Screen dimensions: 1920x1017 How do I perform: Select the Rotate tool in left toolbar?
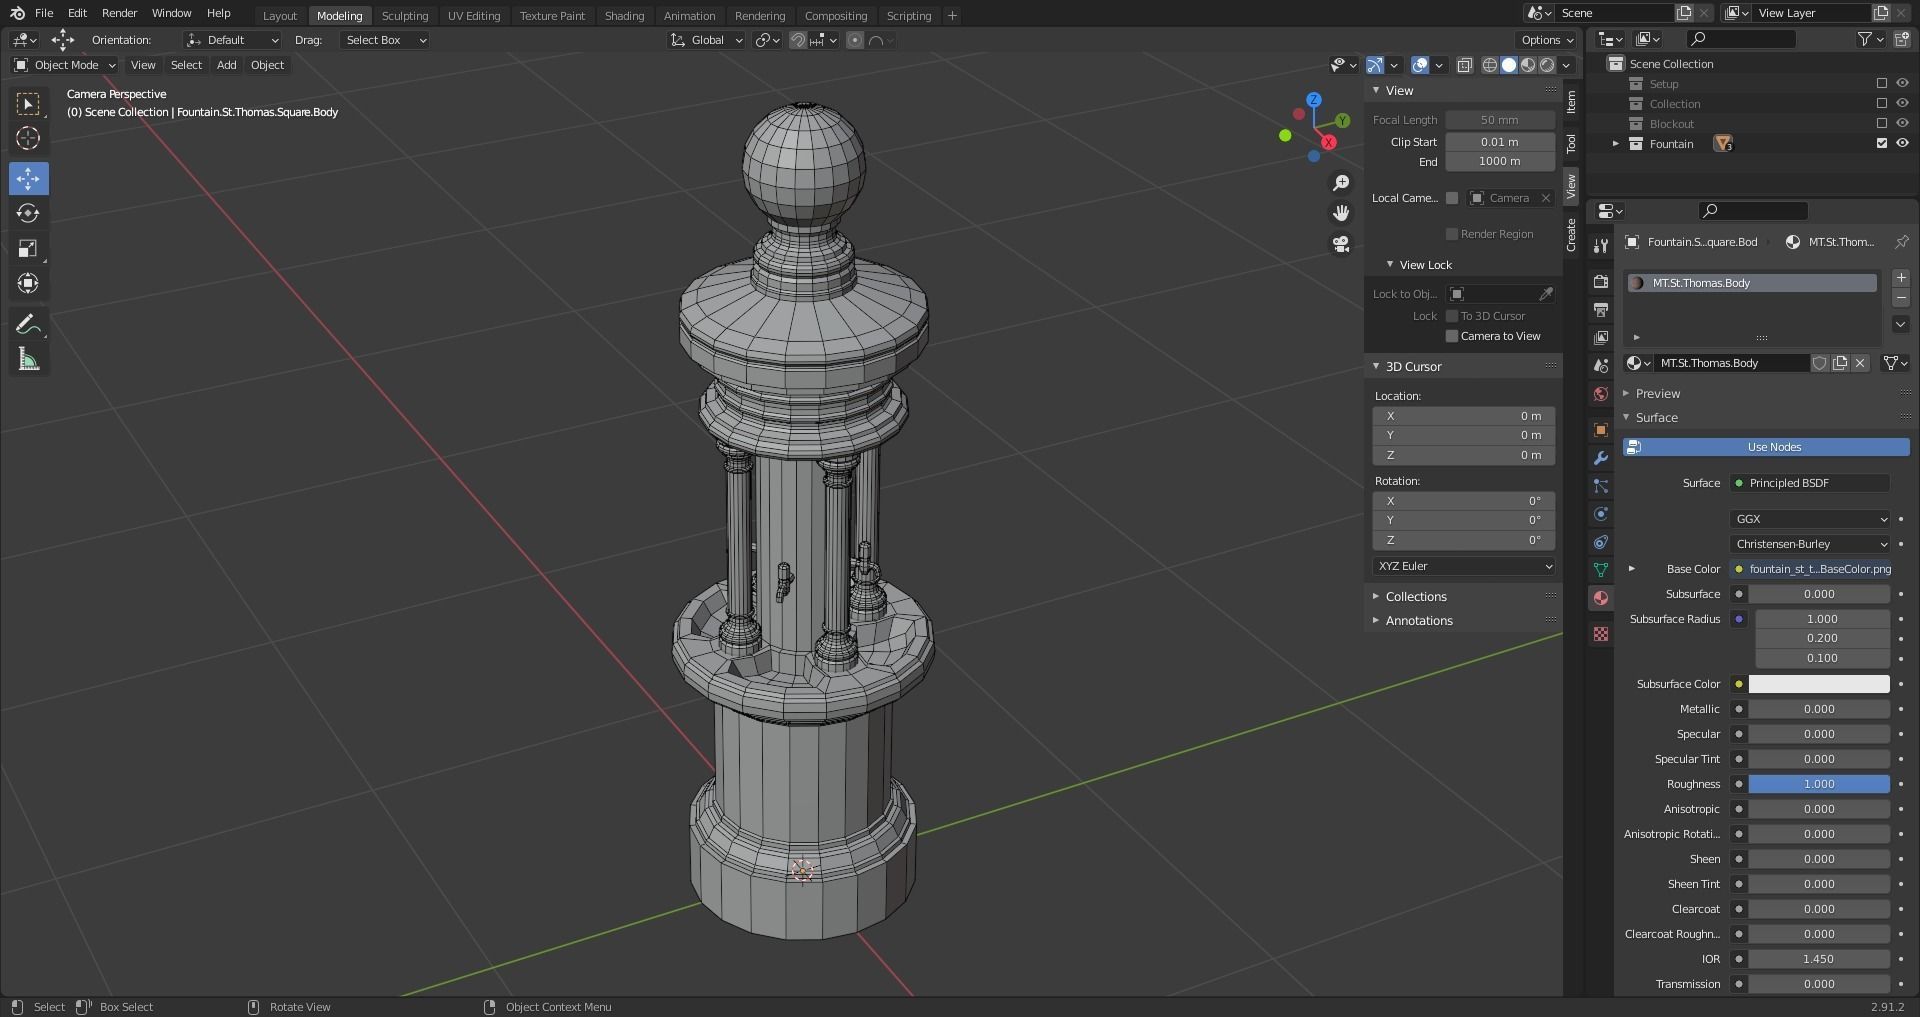pyautogui.click(x=28, y=214)
